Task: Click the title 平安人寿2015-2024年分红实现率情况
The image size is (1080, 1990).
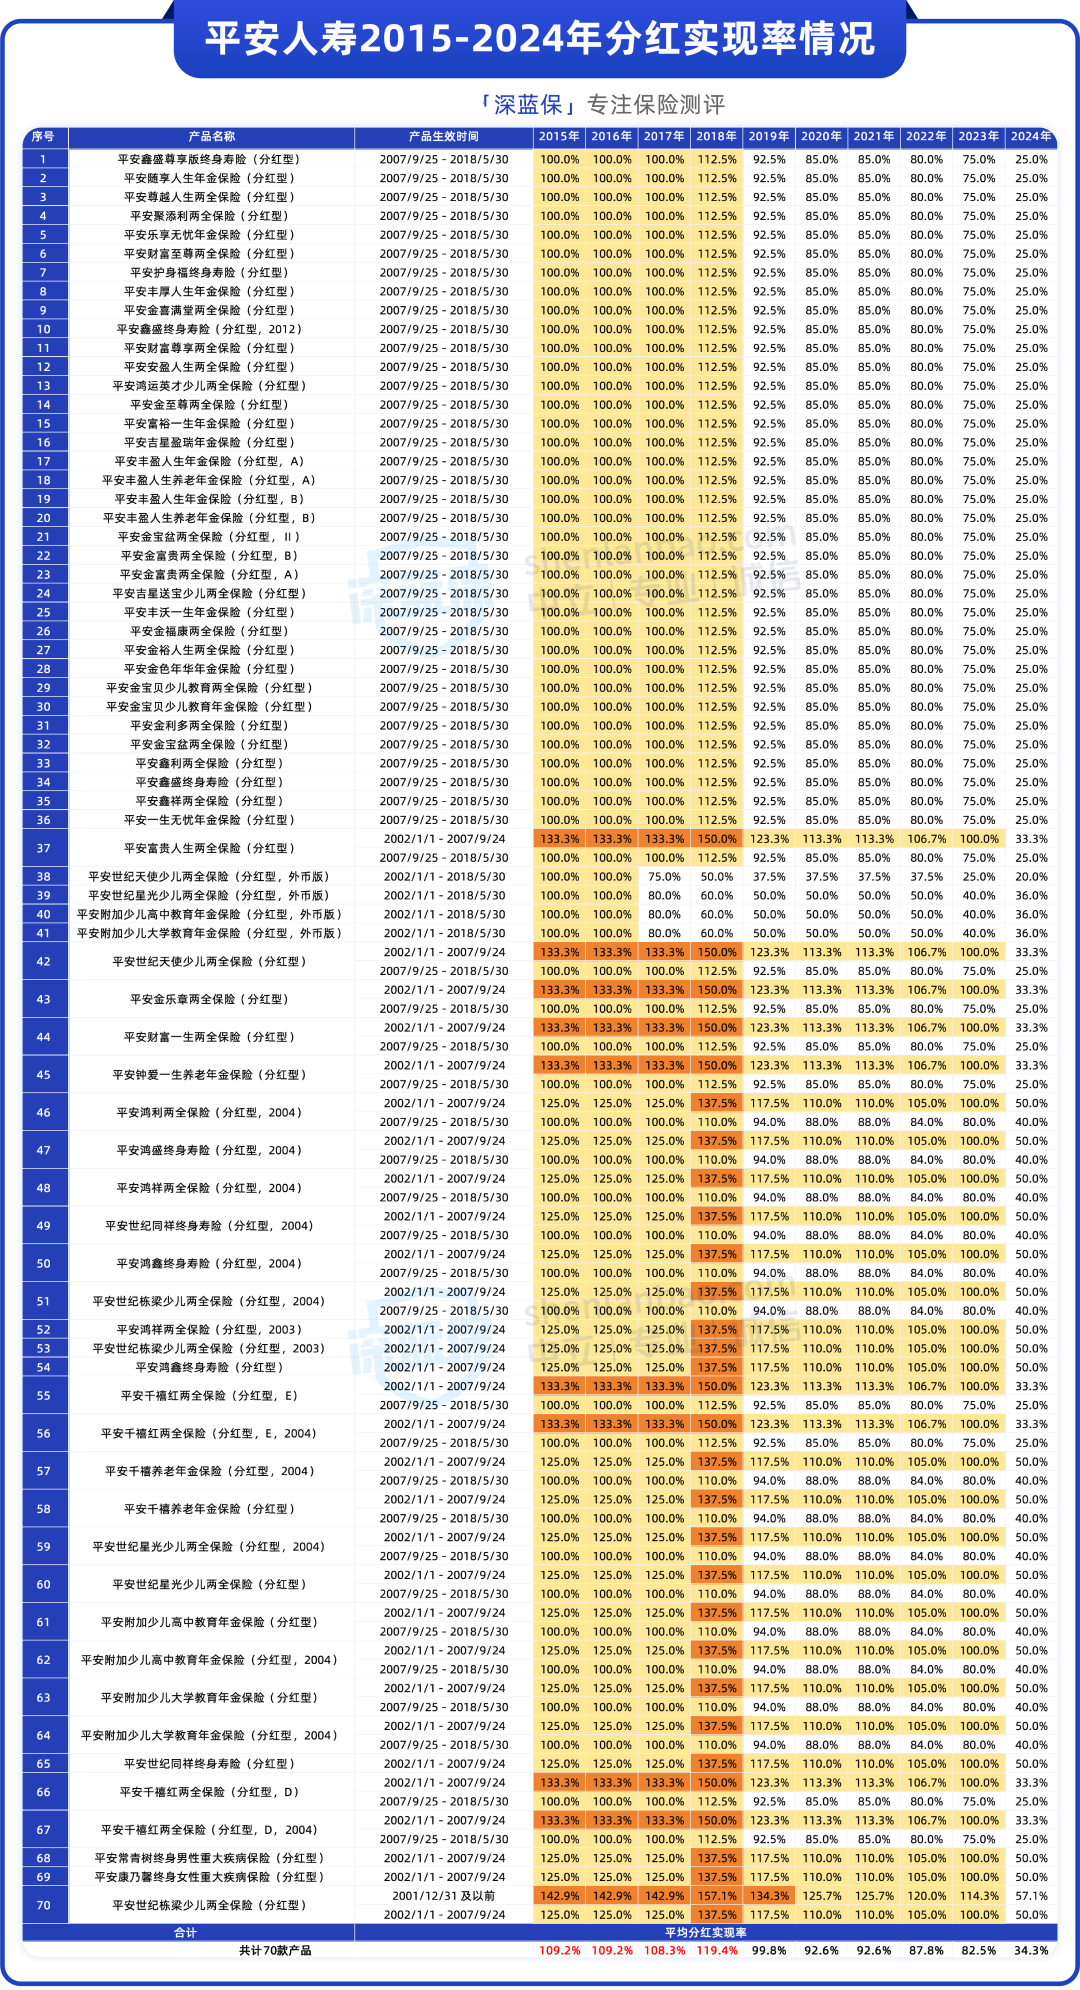Action: pos(540,39)
